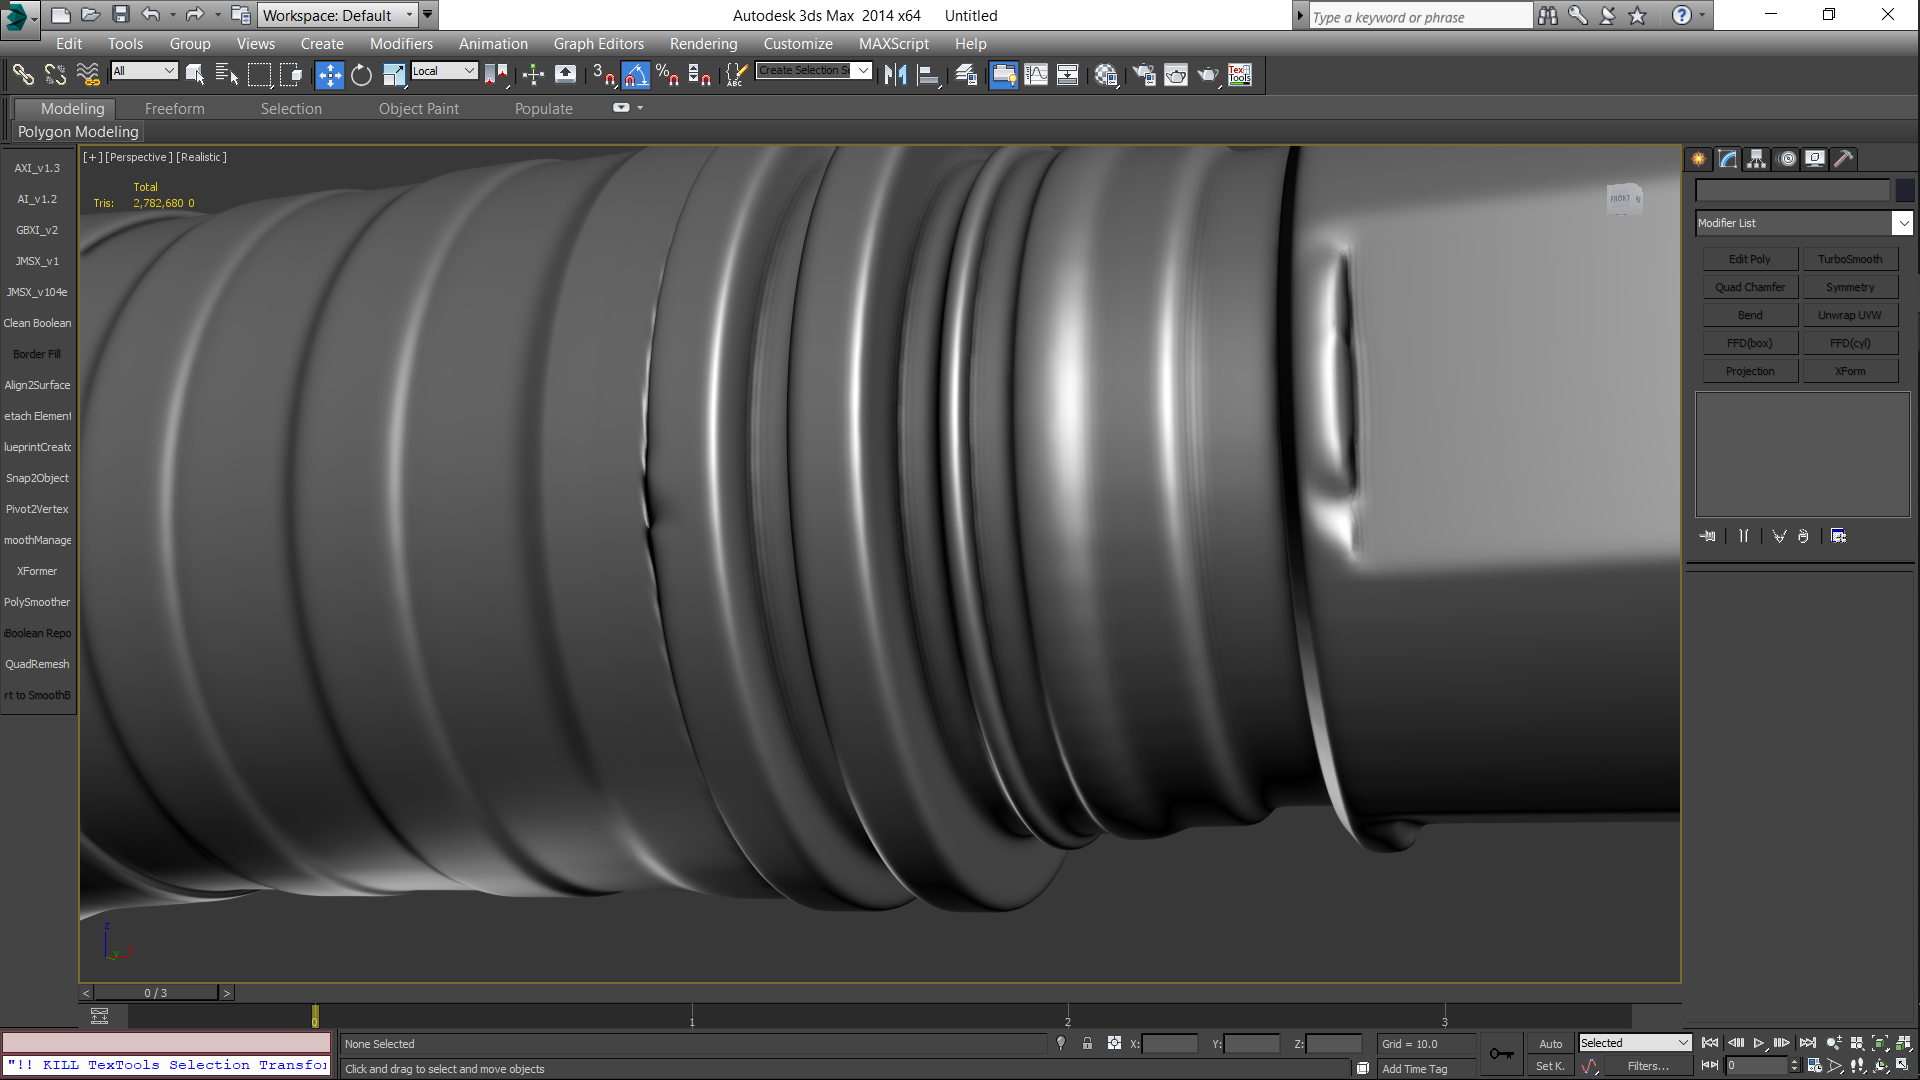1920x1080 pixels.
Task: Open the Rendered Frame Window
Action: [1176, 75]
